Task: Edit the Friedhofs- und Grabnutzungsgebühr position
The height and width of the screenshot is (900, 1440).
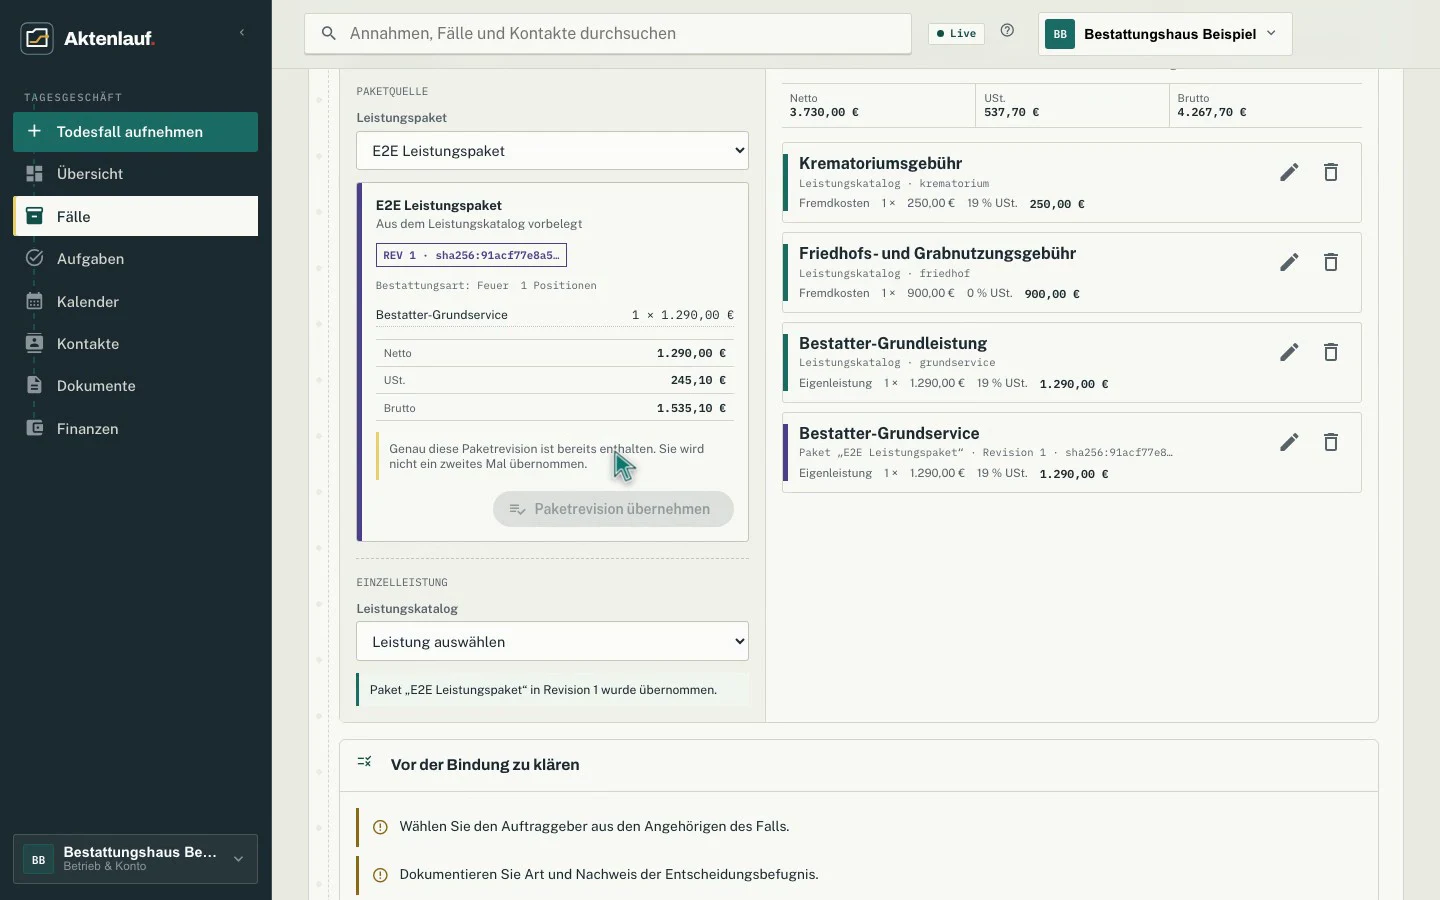Action: (1290, 262)
